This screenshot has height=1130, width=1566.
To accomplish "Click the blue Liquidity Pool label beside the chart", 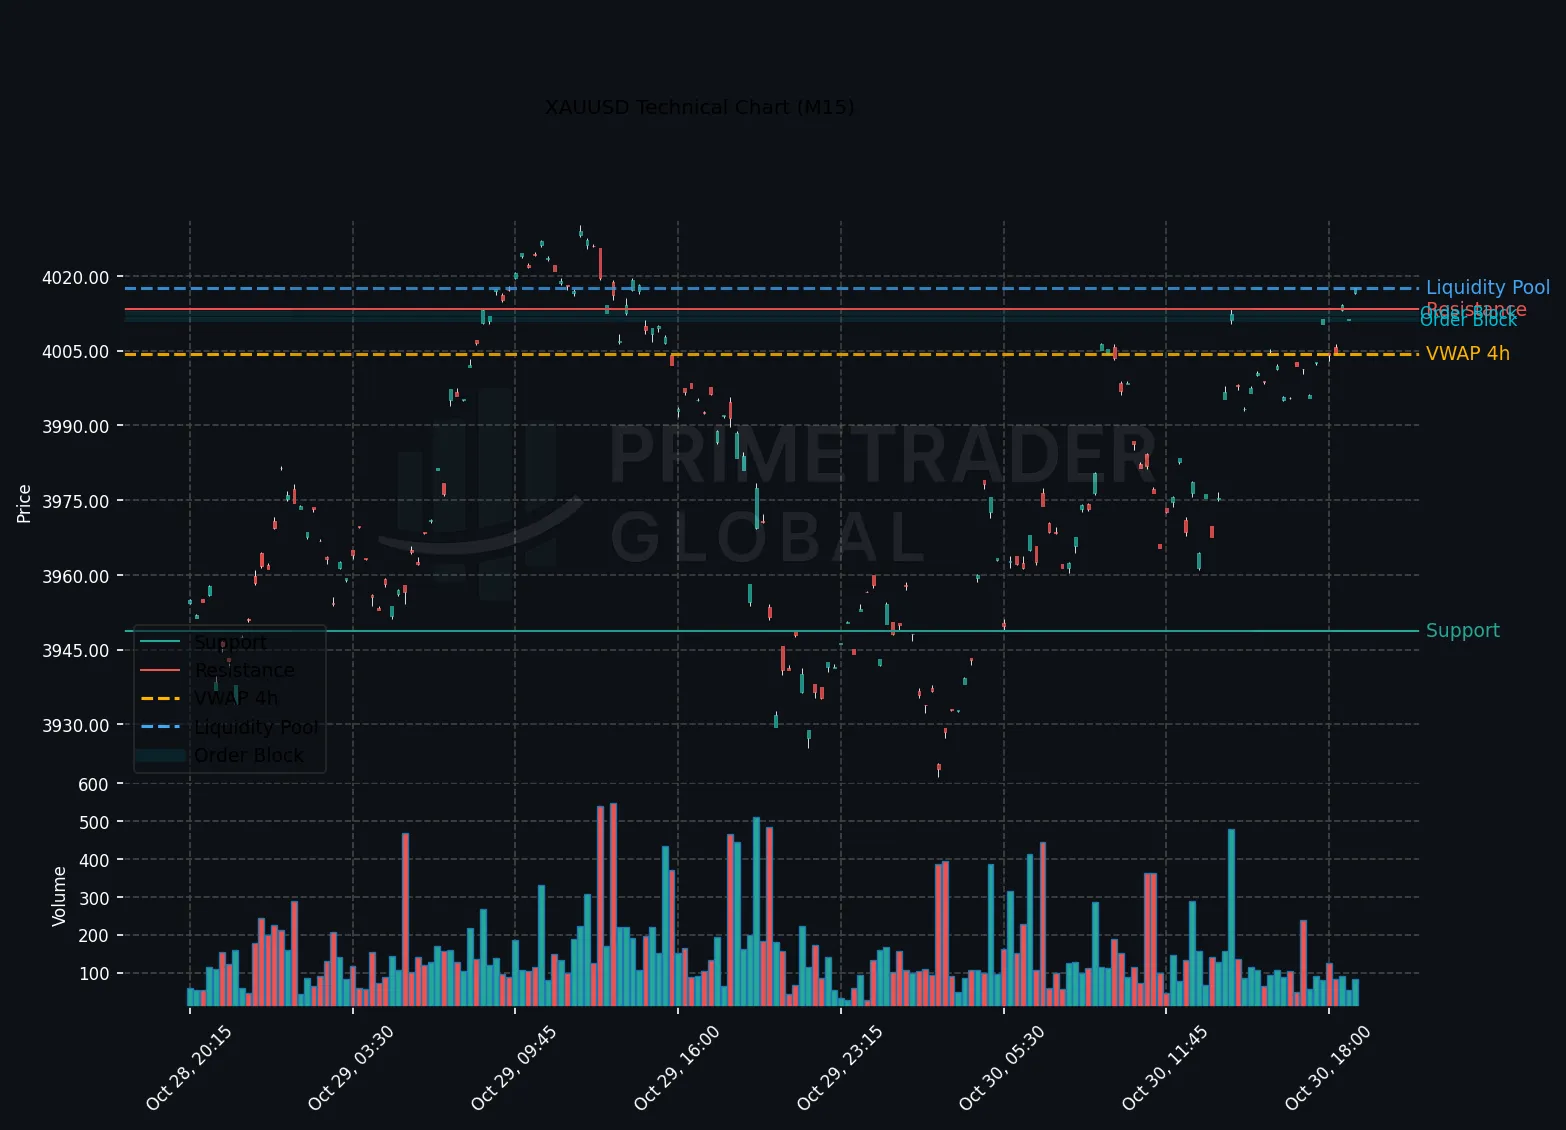I will [x=1488, y=288].
